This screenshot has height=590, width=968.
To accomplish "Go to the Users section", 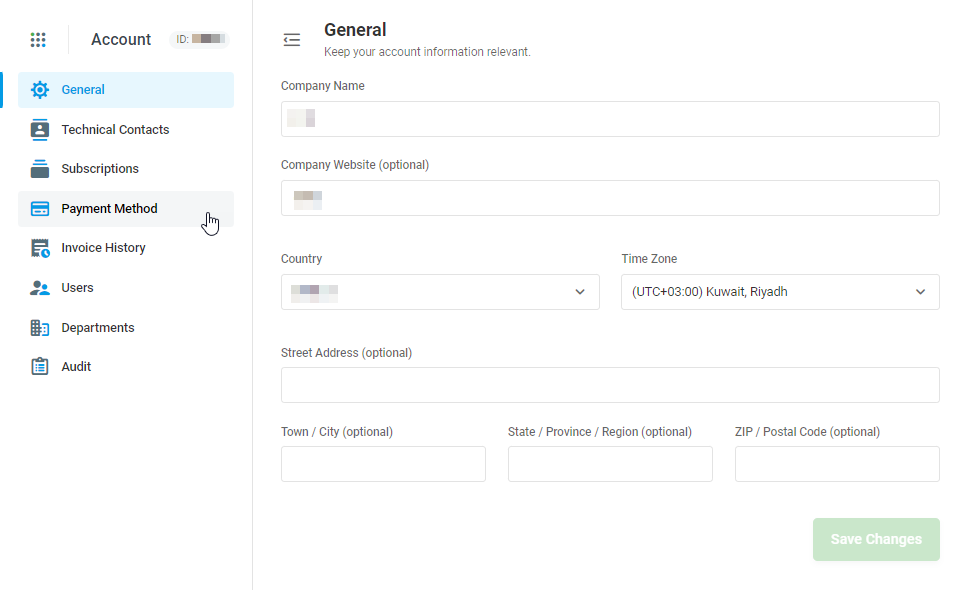I will pyautogui.click(x=77, y=288).
